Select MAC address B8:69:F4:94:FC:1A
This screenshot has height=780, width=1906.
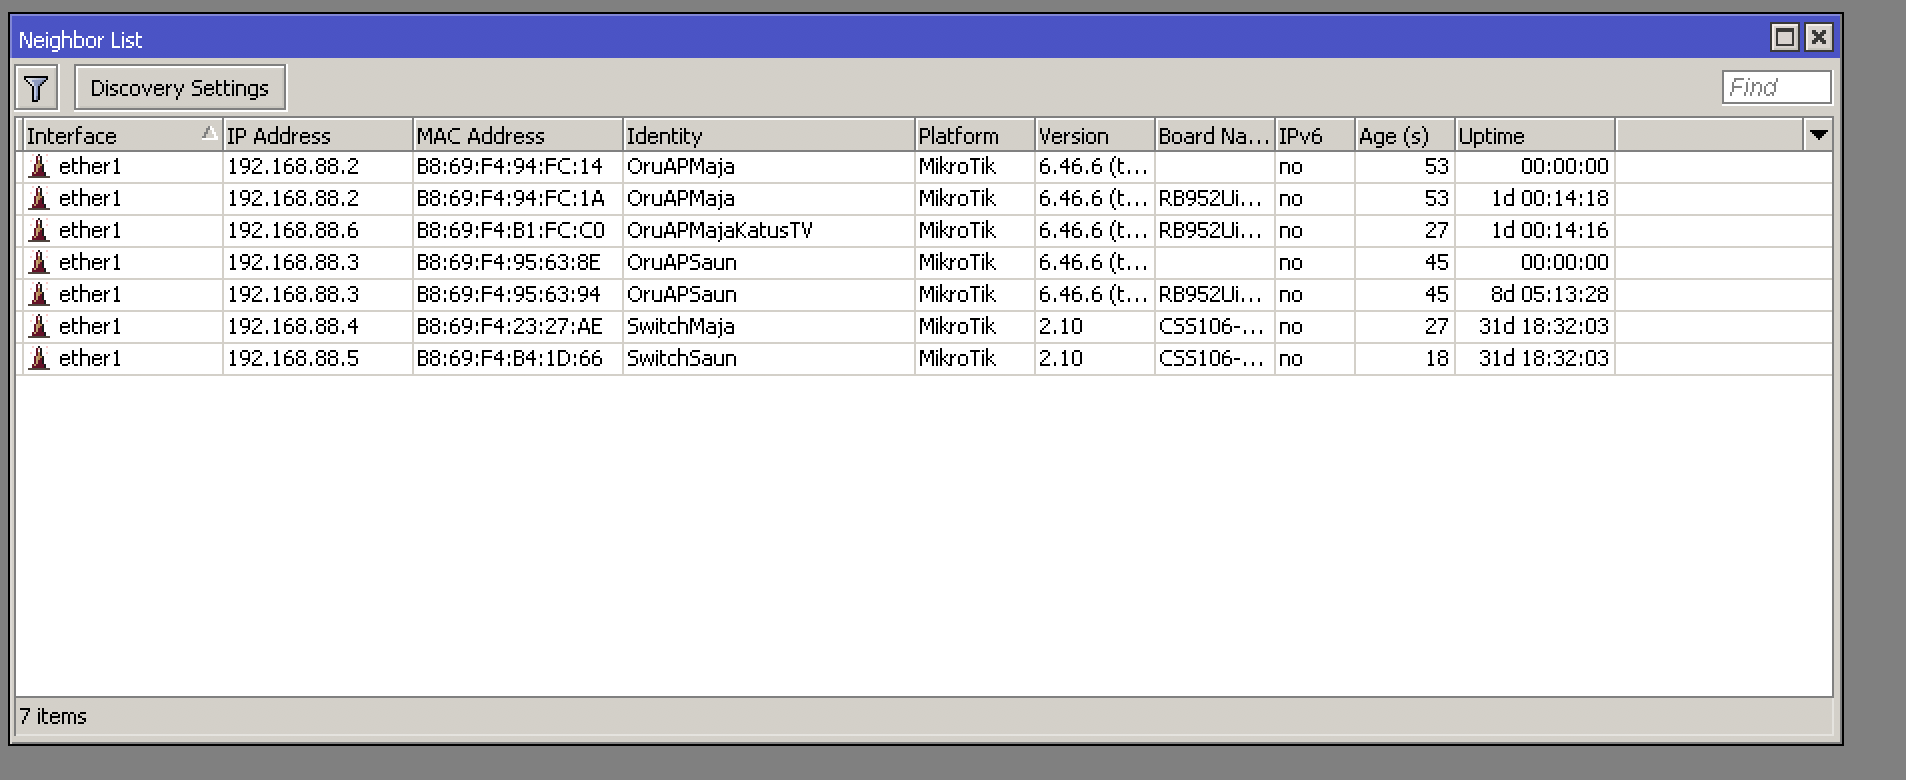click(510, 198)
